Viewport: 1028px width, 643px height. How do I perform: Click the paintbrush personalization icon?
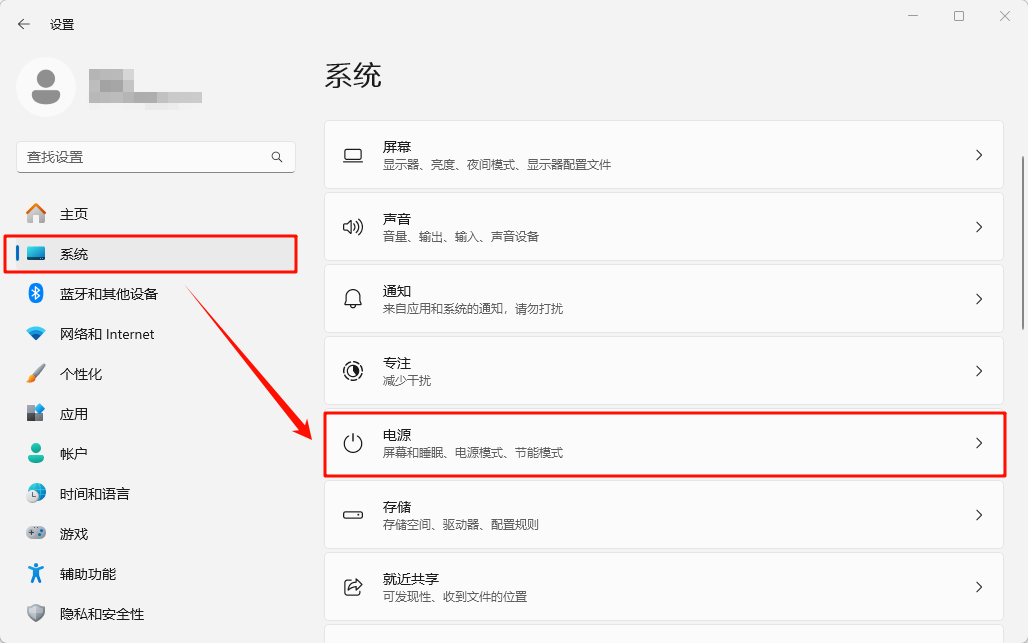click(x=36, y=374)
